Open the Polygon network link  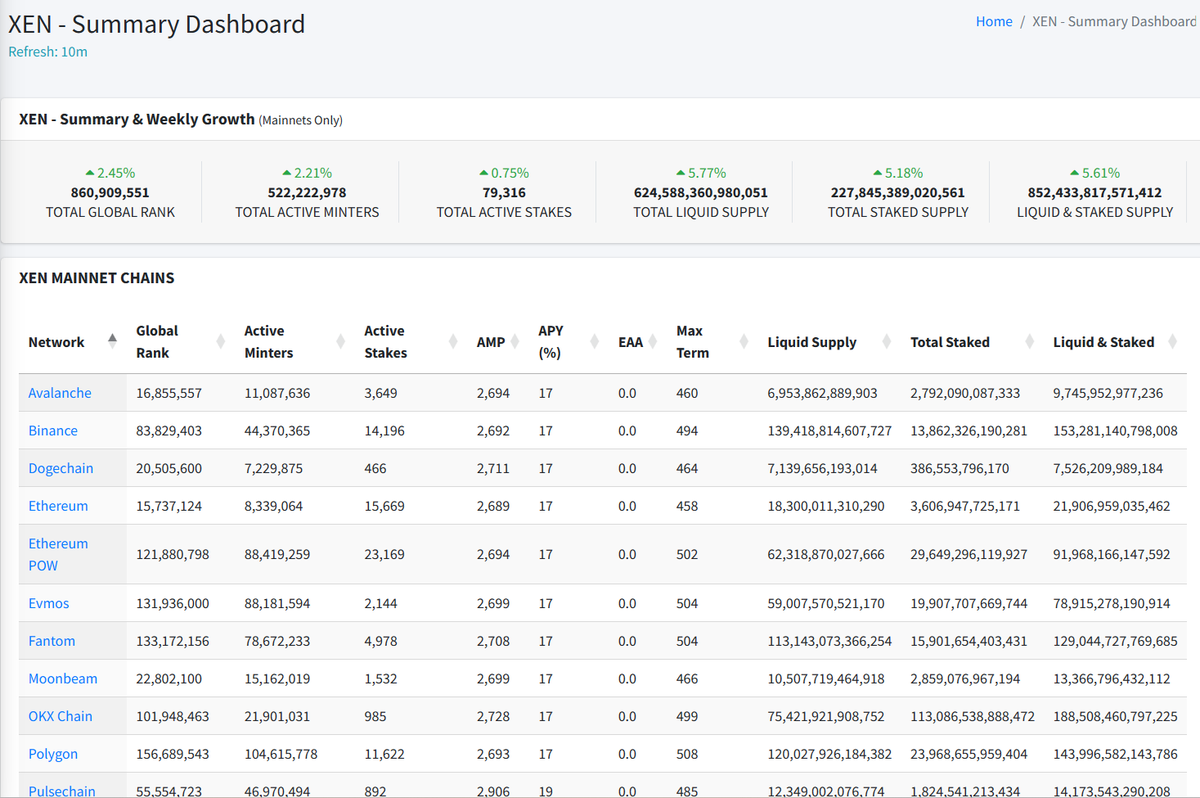[x=53, y=754]
